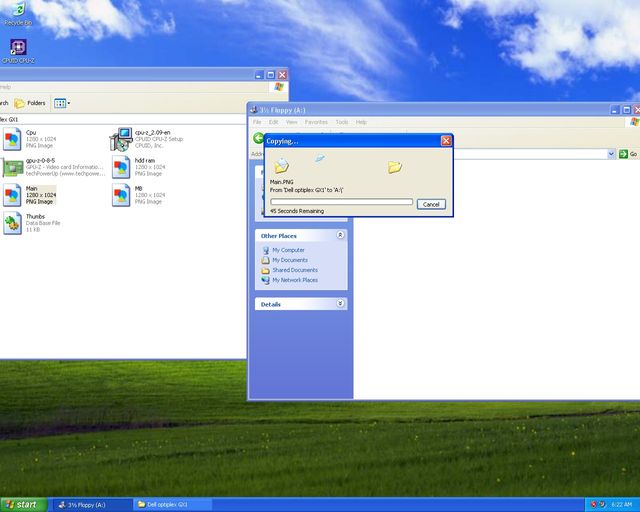Screen dimensions: 640x512
Task: Select the MB PNG image file
Action: point(139,195)
